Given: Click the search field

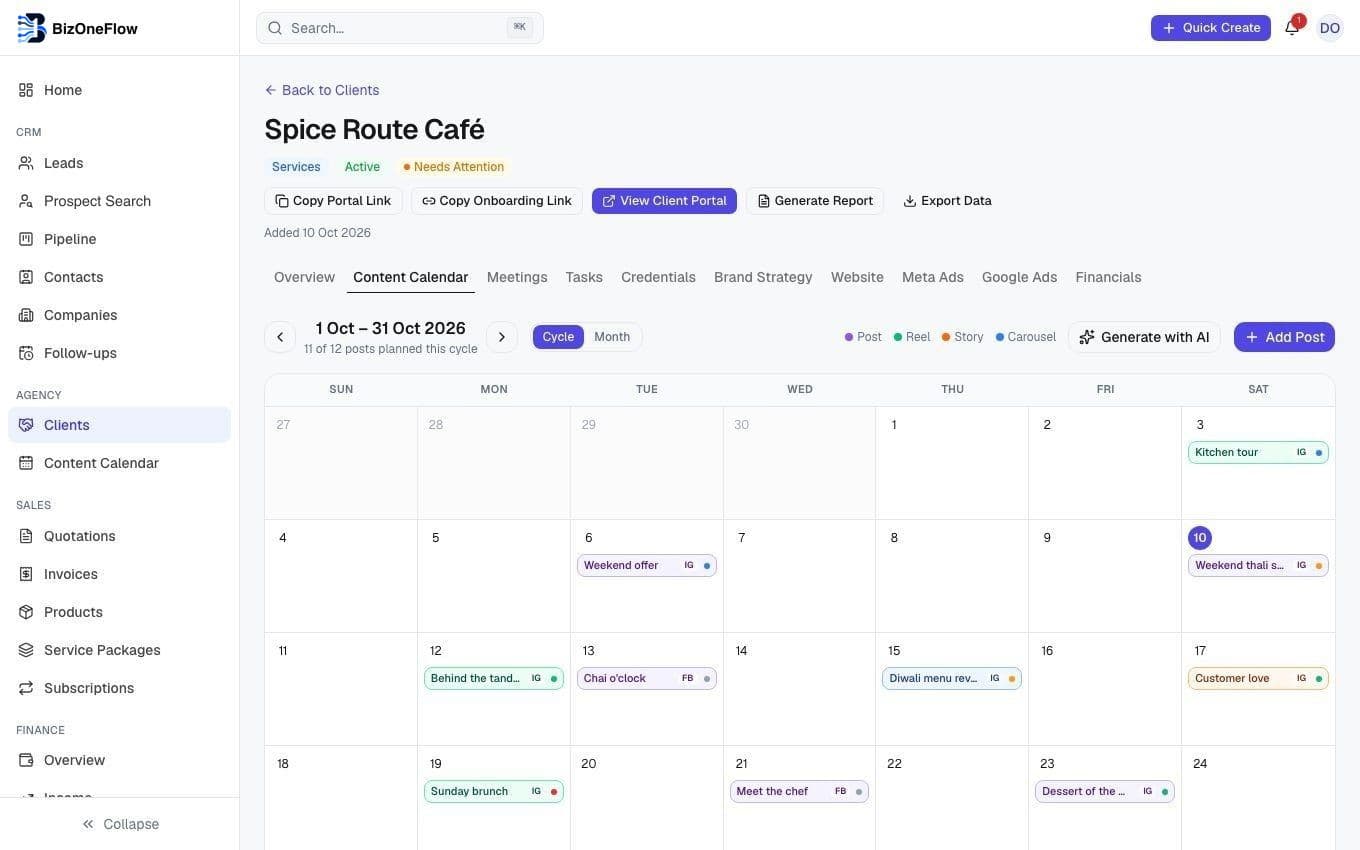Looking at the screenshot, I should tap(400, 28).
